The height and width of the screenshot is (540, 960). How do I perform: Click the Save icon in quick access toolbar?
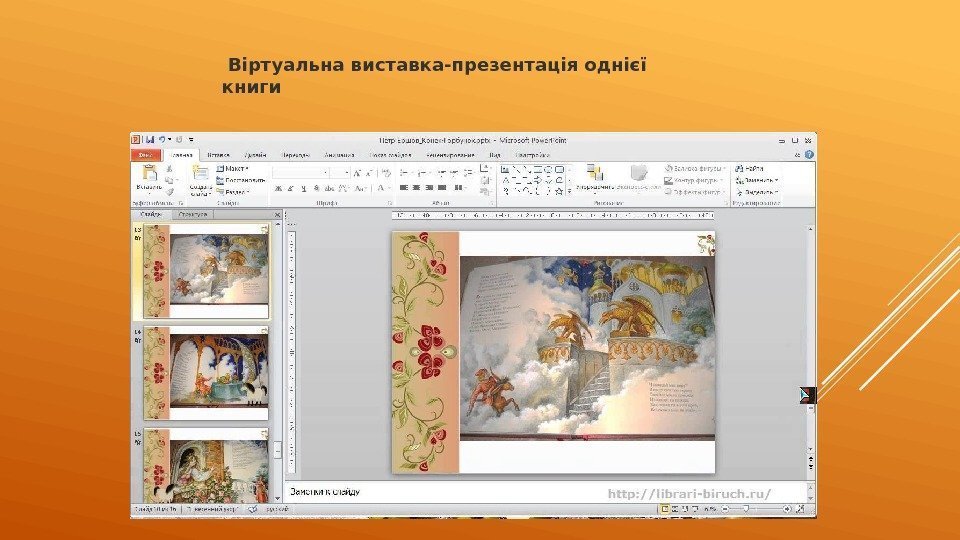click(150, 140)
